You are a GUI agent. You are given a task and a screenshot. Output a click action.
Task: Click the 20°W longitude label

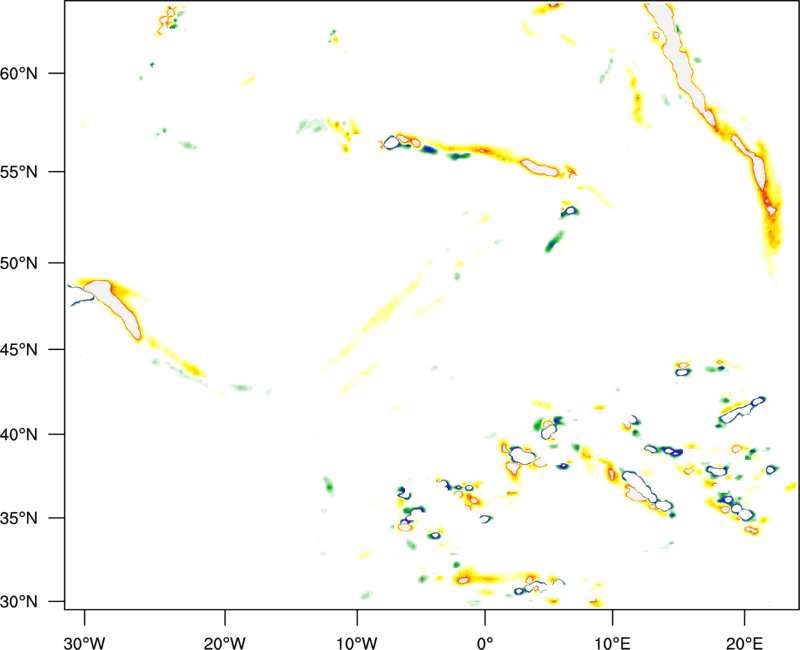[225, 643]
